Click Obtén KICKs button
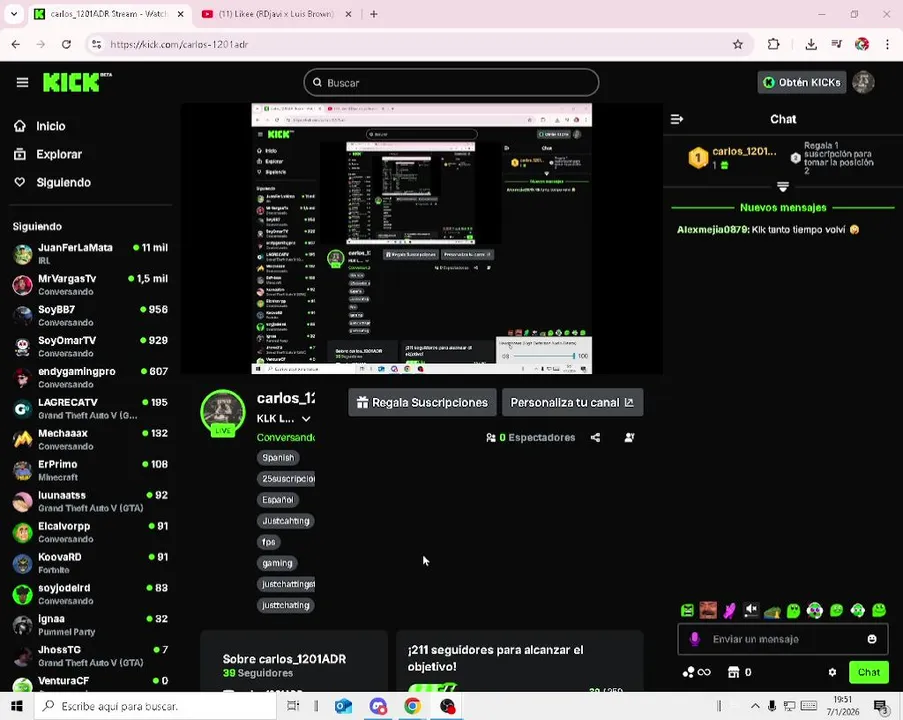This screenshot has height=720, width=903. coord(802,82)
